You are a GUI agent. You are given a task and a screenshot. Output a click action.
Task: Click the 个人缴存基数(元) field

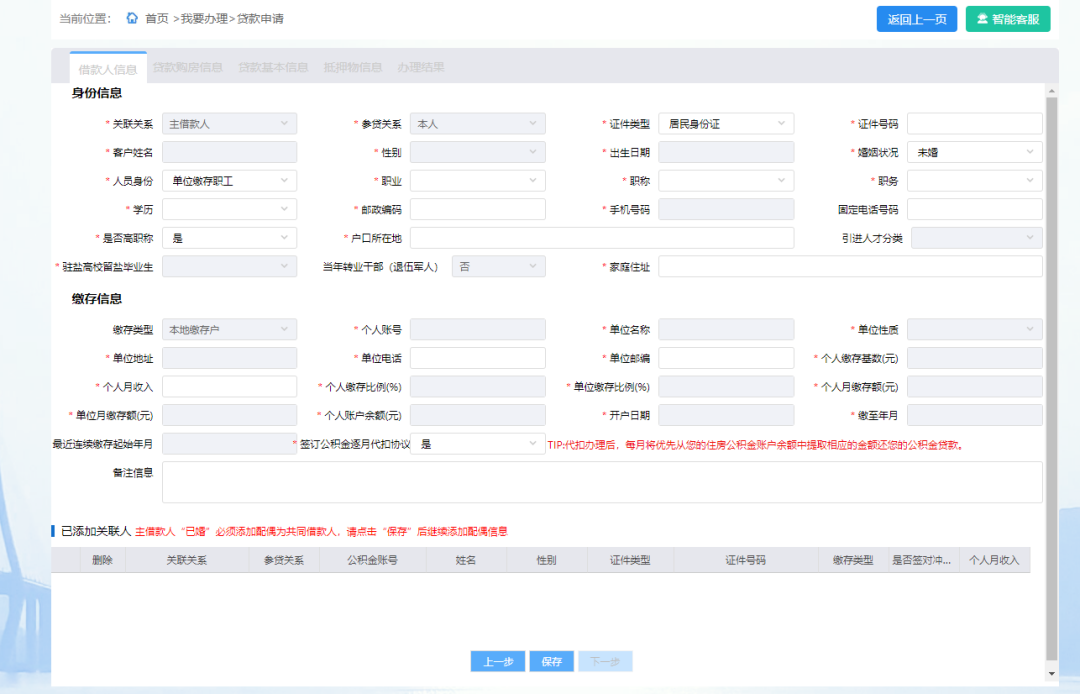pyautogui.click(x=975, y=358)
